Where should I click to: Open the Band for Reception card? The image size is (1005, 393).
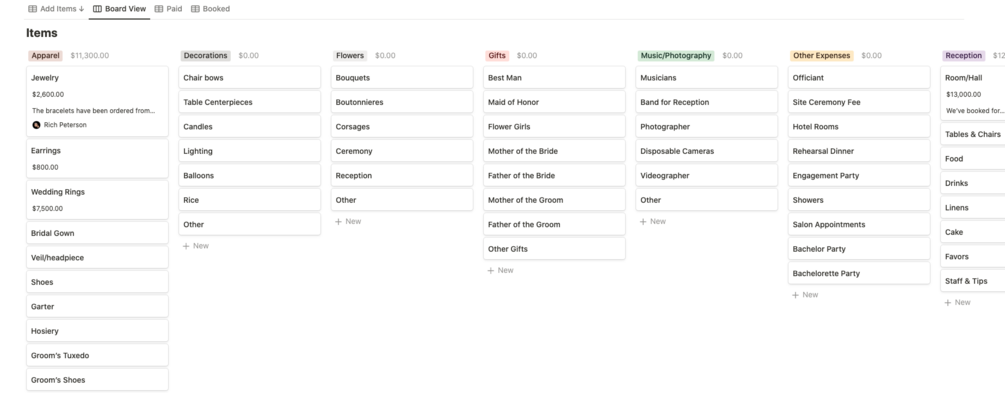(x=707, y=102)
